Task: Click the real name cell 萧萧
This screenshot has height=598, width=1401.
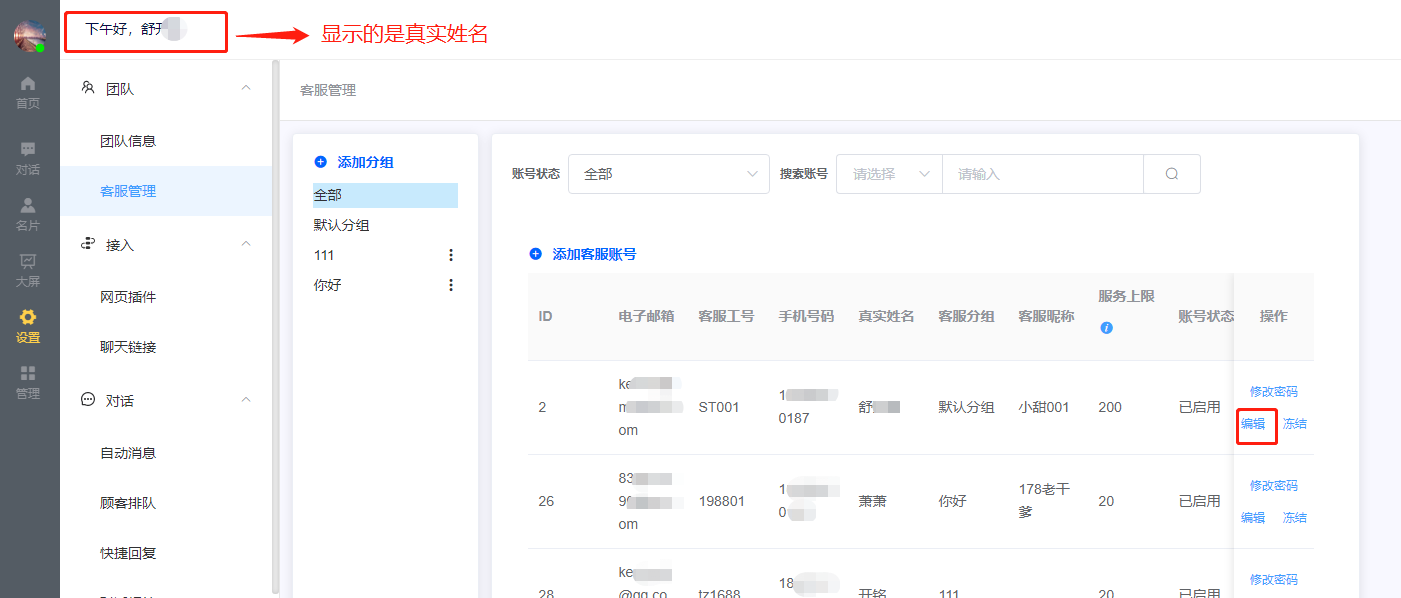Action: click(x=873, y=501)
